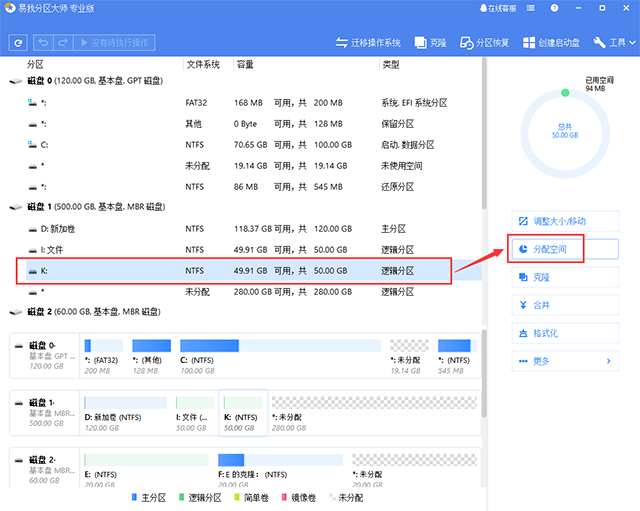
Task: Click the undo arrow in the toolbar
Action: coord(44,43)
